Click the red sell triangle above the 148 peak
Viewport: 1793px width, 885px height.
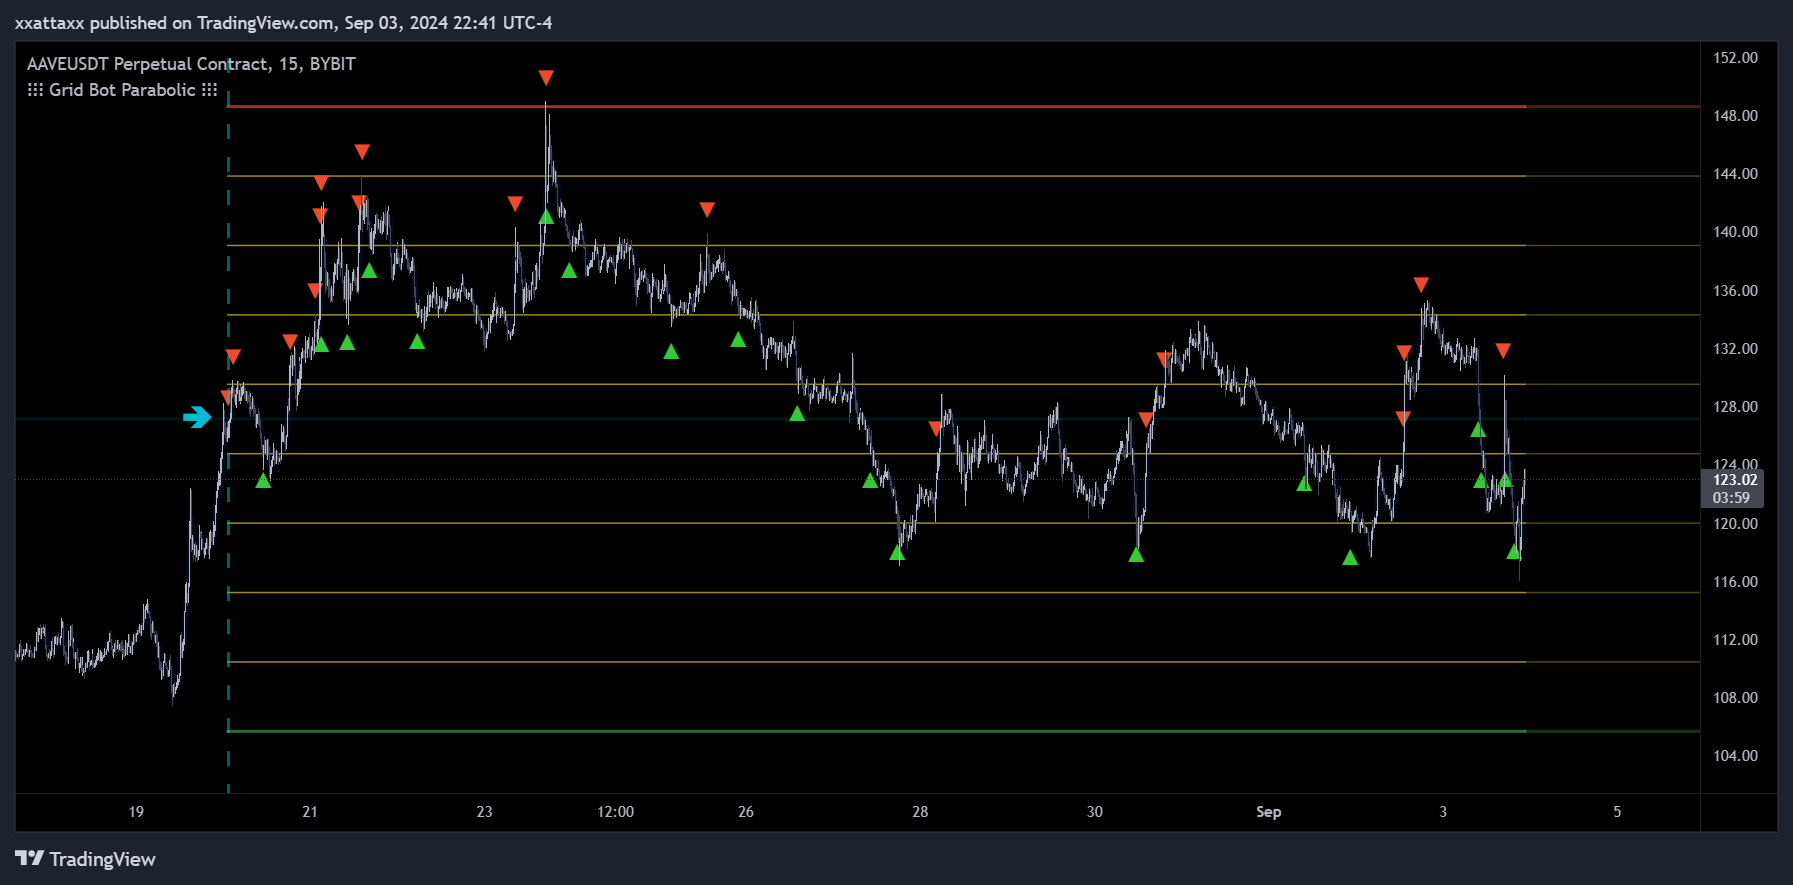pyautogui.click(x=546, y=78)
